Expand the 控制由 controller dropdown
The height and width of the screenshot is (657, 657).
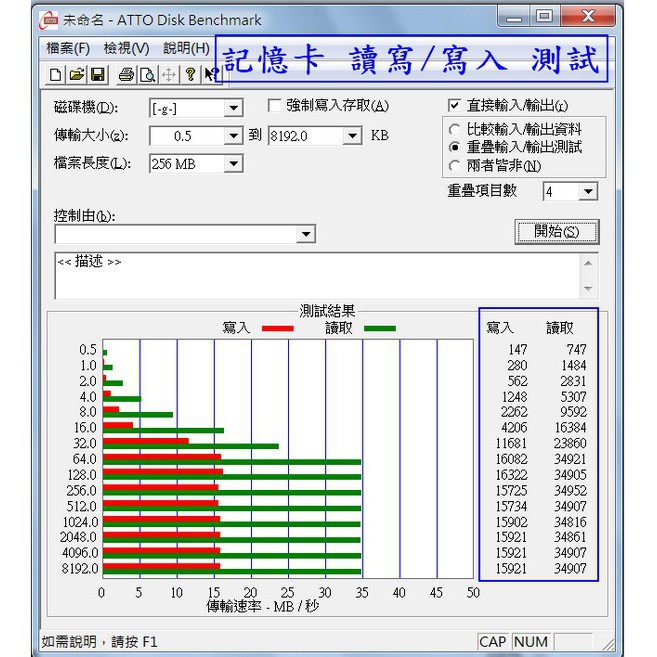[306, 234]
